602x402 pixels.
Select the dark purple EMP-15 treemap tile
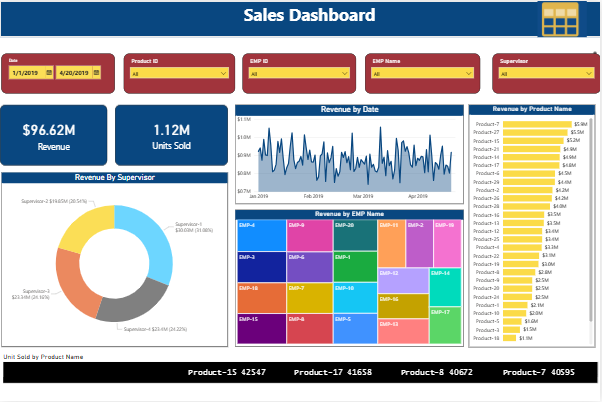[261, 329]
